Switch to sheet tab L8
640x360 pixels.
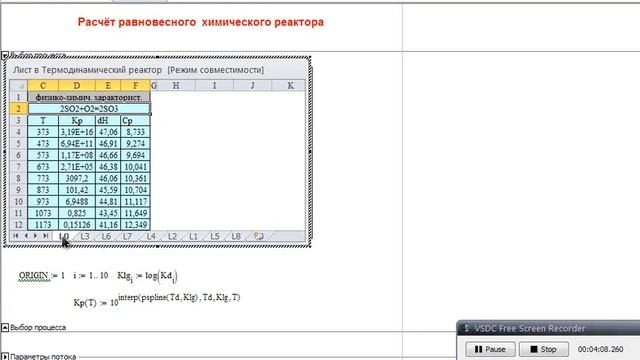(x=236, y=236)
